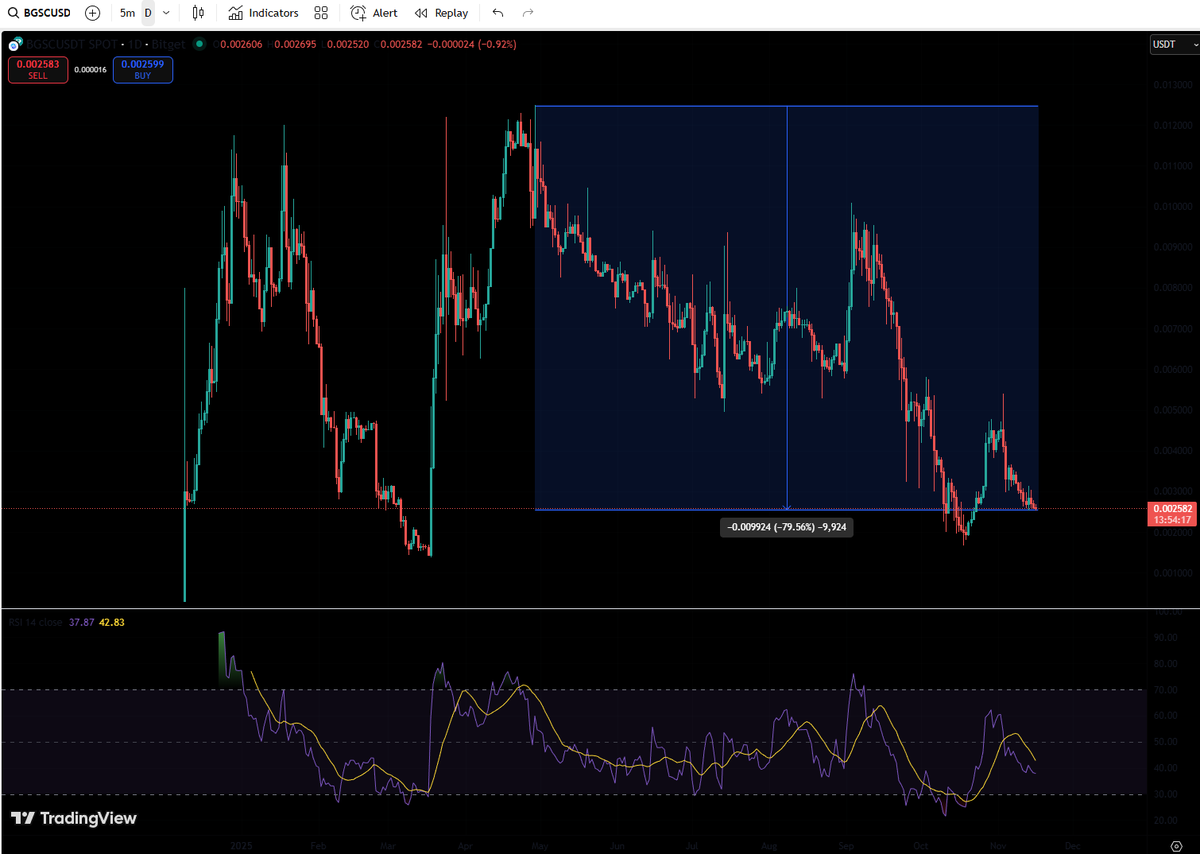Click the add symbol plus icon

[x=93, y=13]
